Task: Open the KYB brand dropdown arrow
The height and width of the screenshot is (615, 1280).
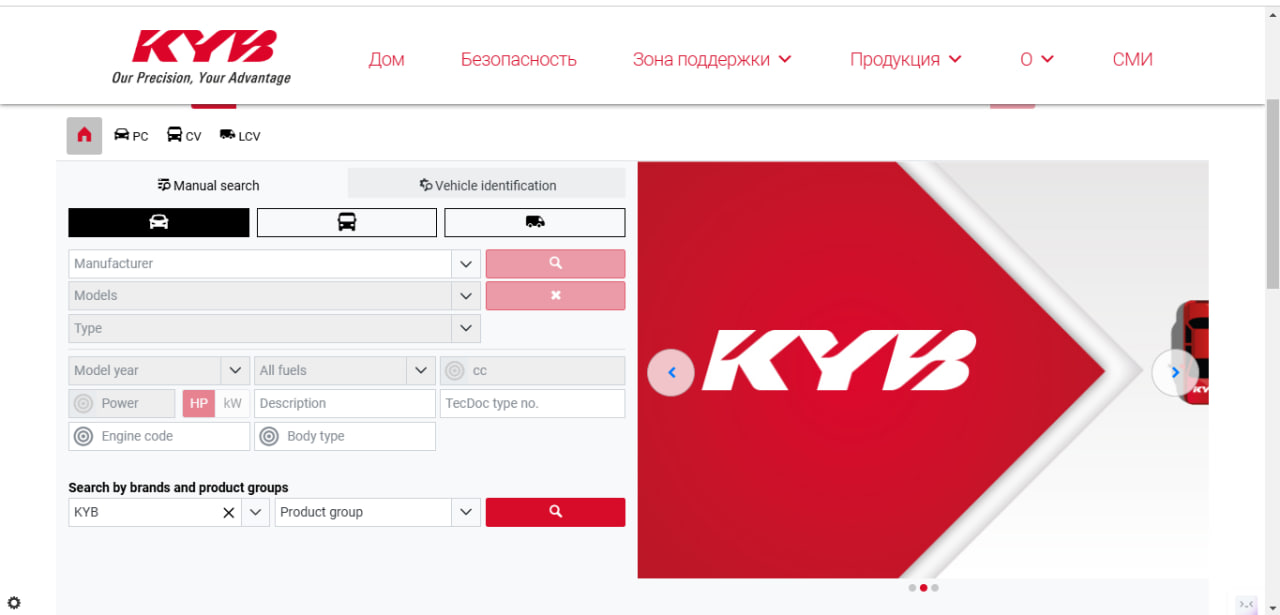Action: tap(256, 512)
